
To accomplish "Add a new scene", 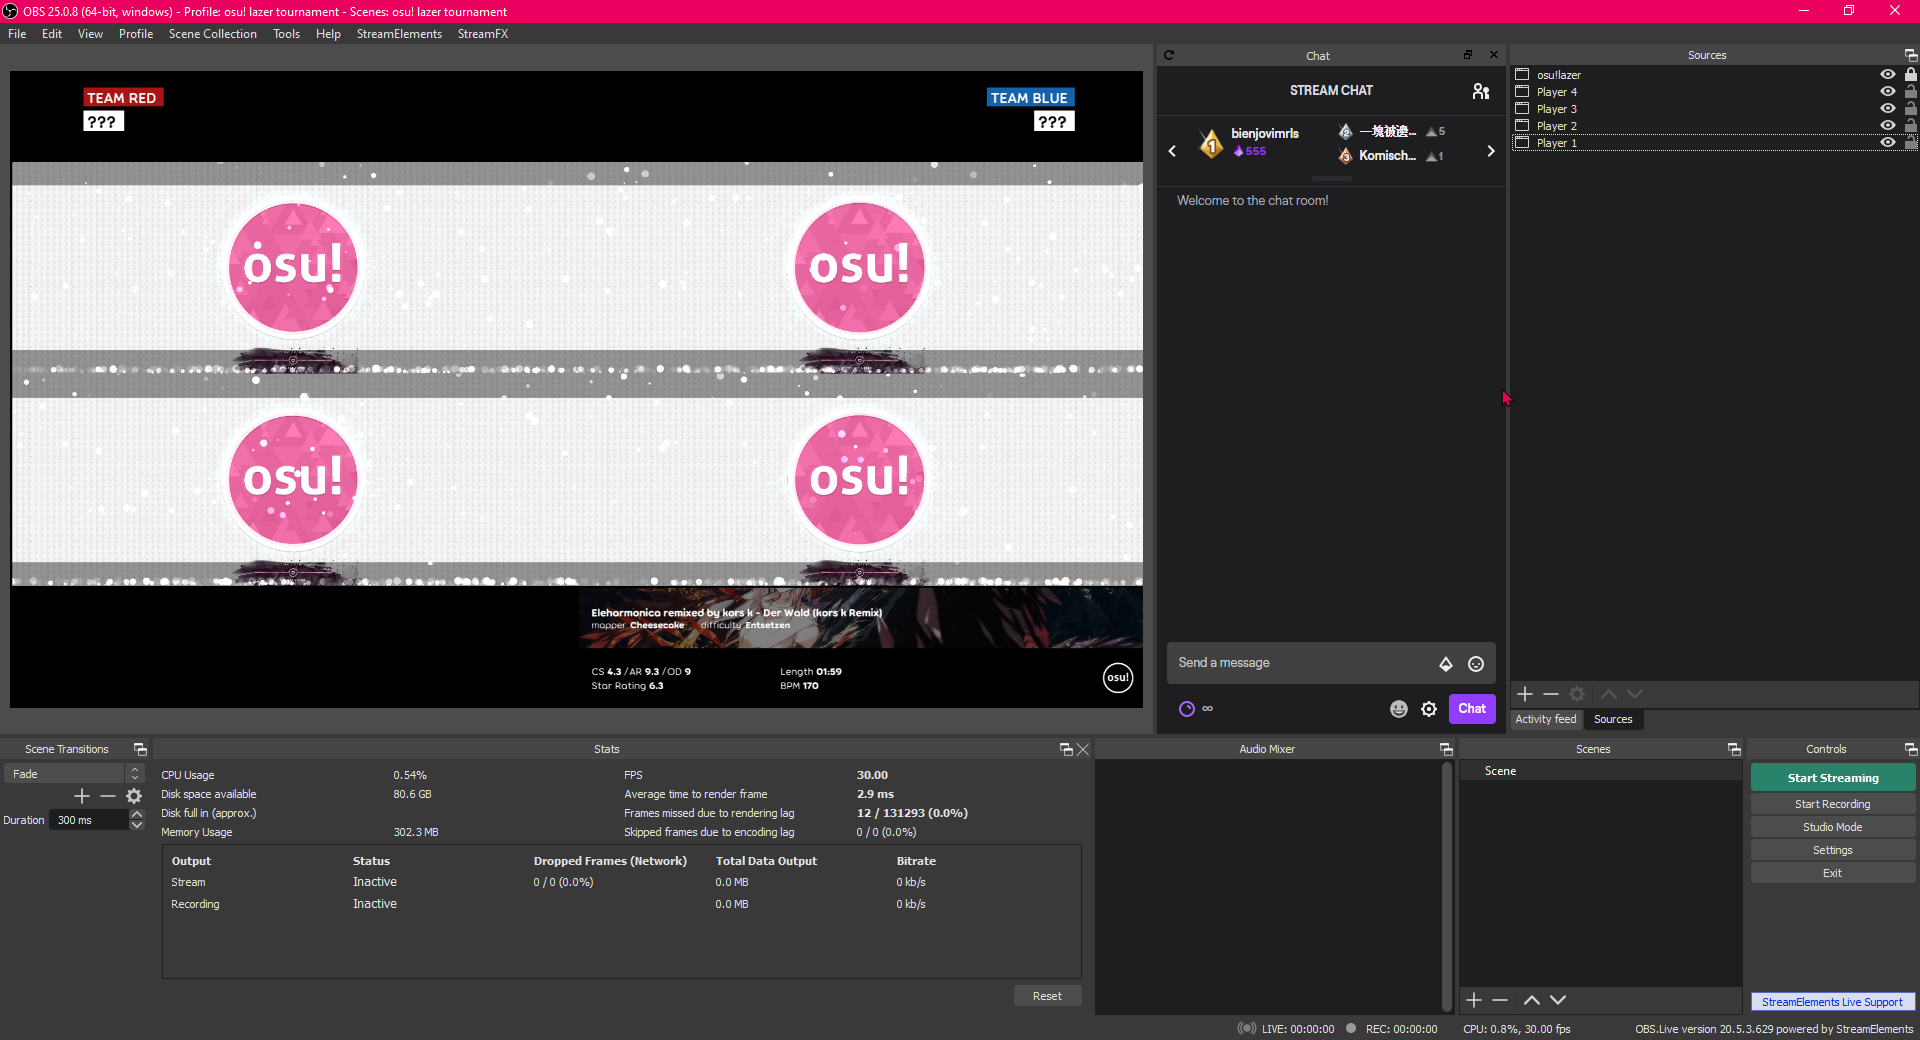I will [x=1474, y=1001].
